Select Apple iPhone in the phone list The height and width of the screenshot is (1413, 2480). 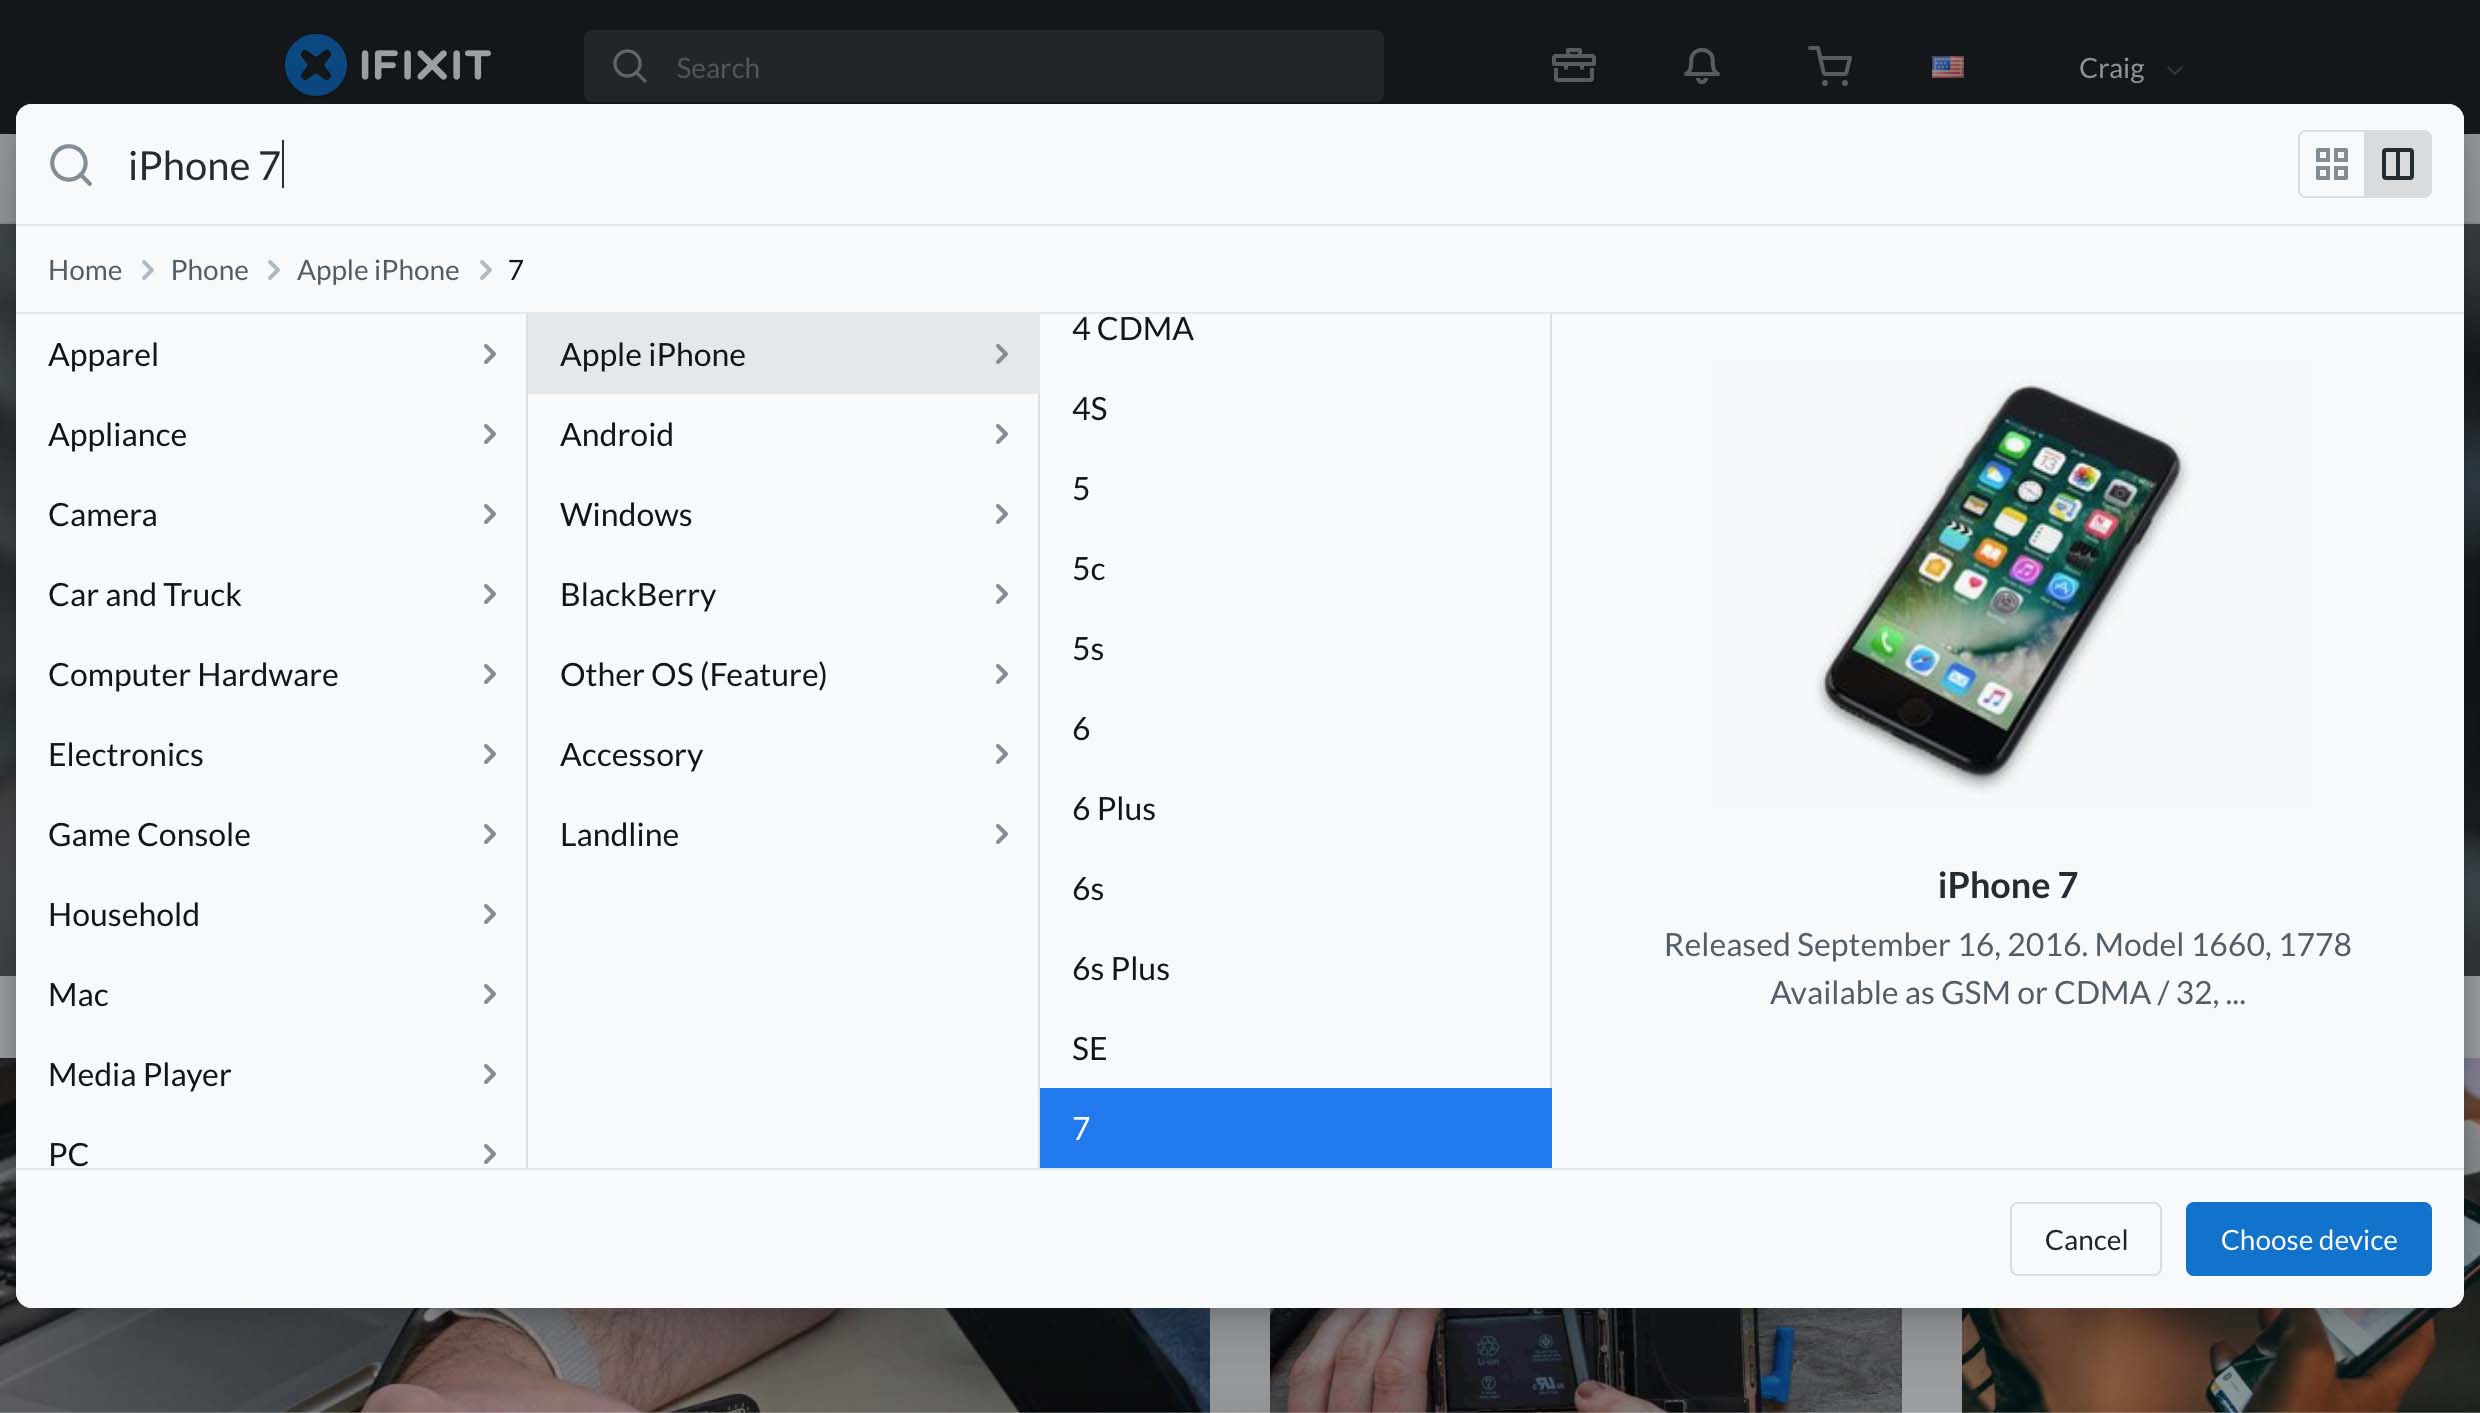pyautogui.click(x=783, y=354)
